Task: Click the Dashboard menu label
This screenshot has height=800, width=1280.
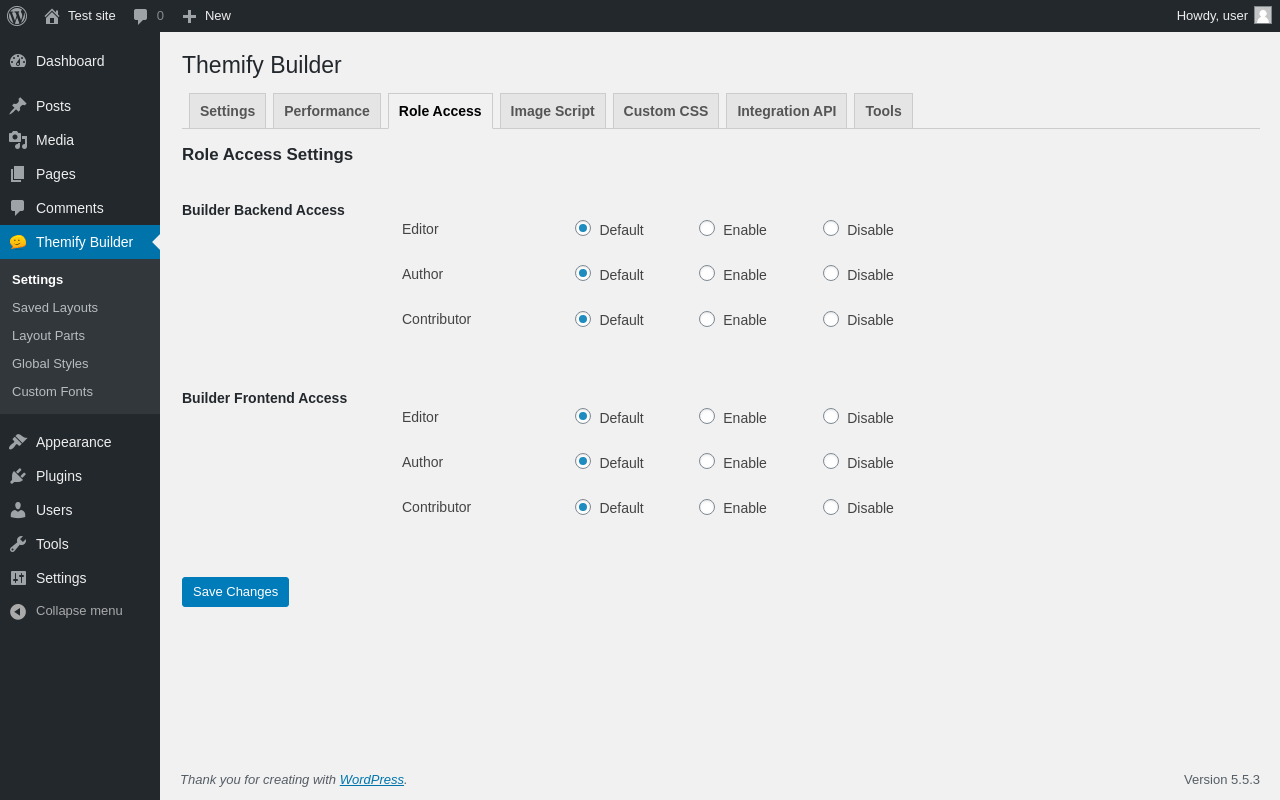Action: point(70,61)
